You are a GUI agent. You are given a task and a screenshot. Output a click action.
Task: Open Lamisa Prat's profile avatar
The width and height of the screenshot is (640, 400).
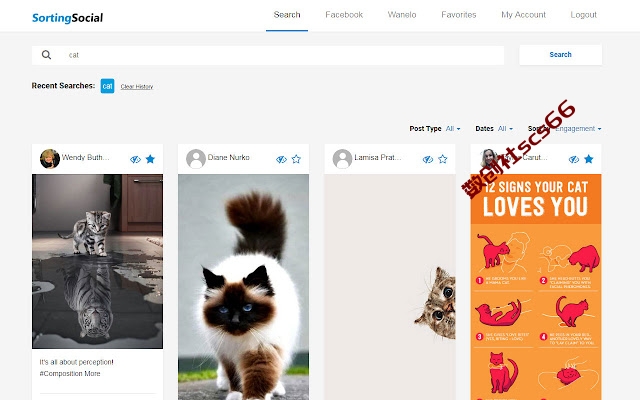pyautogui.click(x=342, y=159)
